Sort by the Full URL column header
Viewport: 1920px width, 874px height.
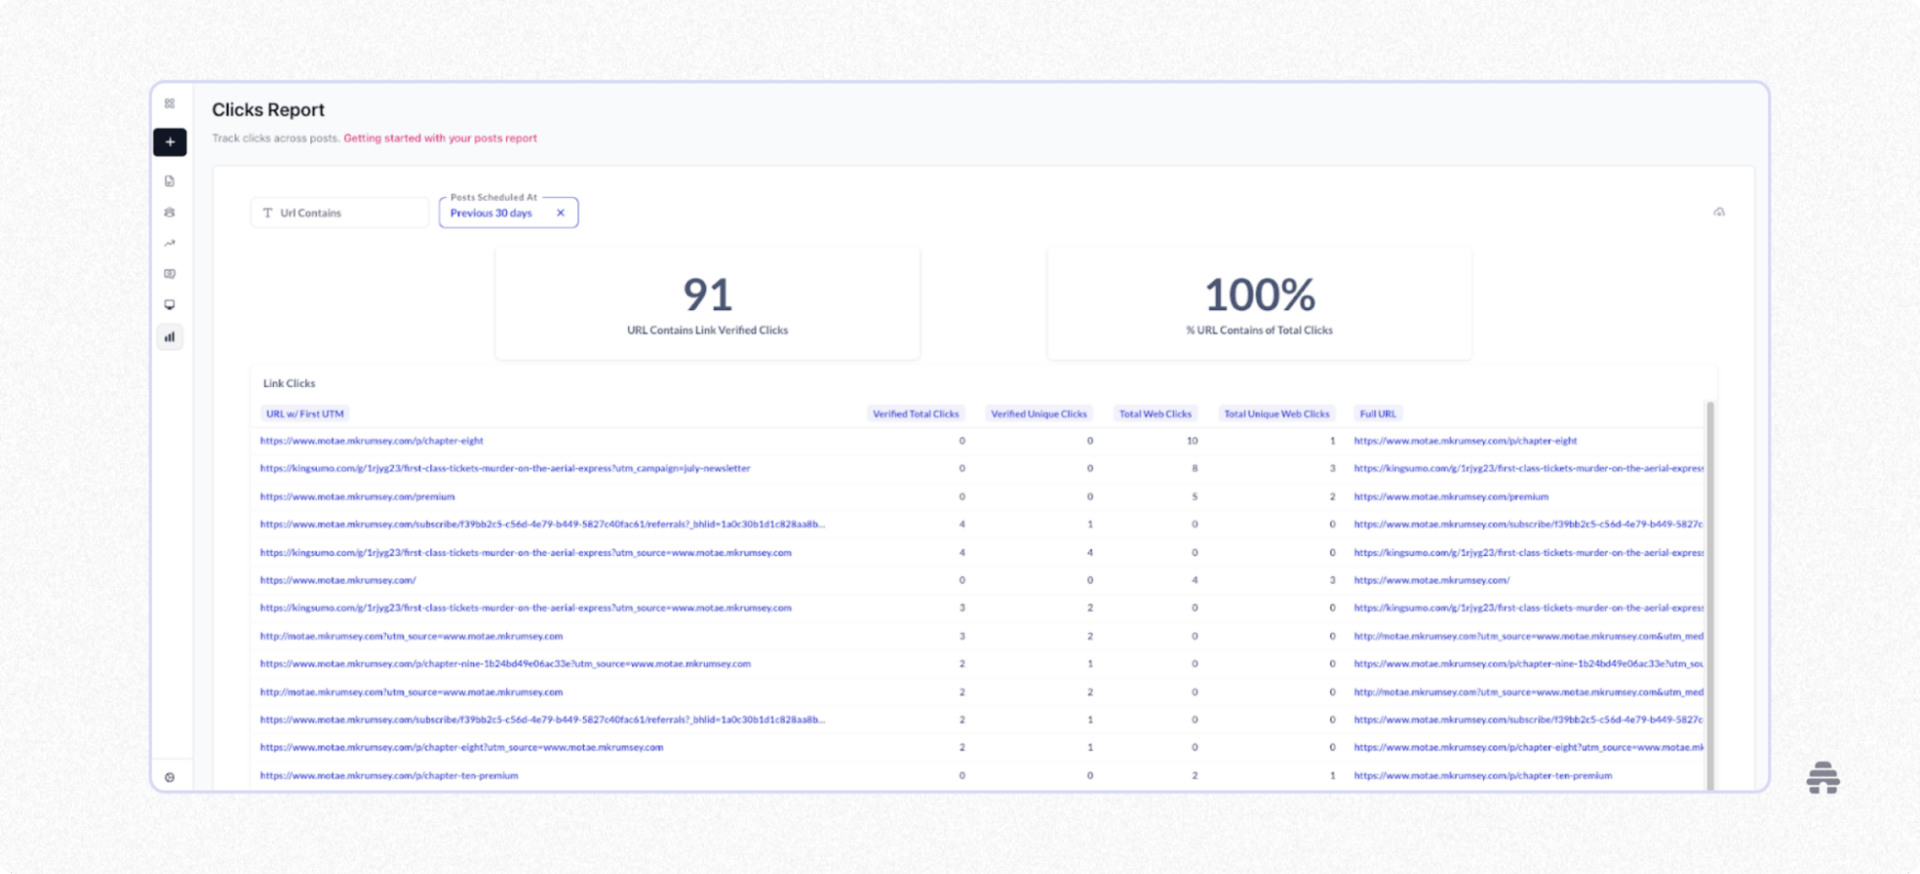click(1378, 414)
